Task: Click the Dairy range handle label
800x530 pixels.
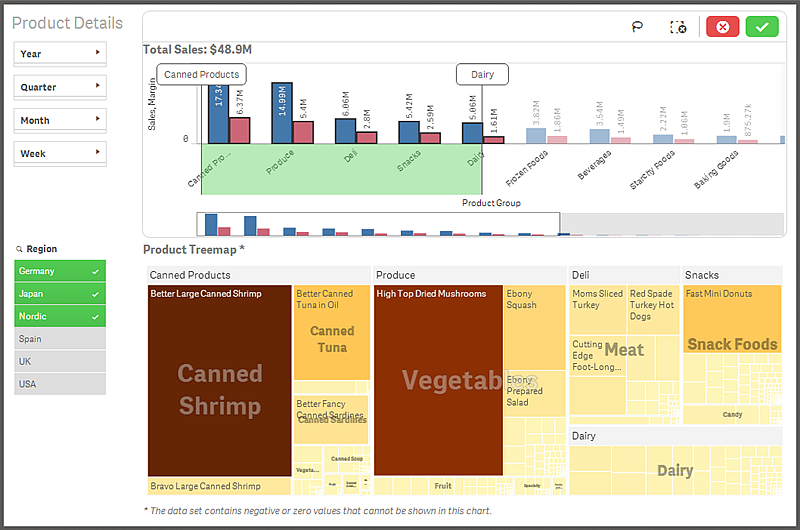Action: [483, 74]
